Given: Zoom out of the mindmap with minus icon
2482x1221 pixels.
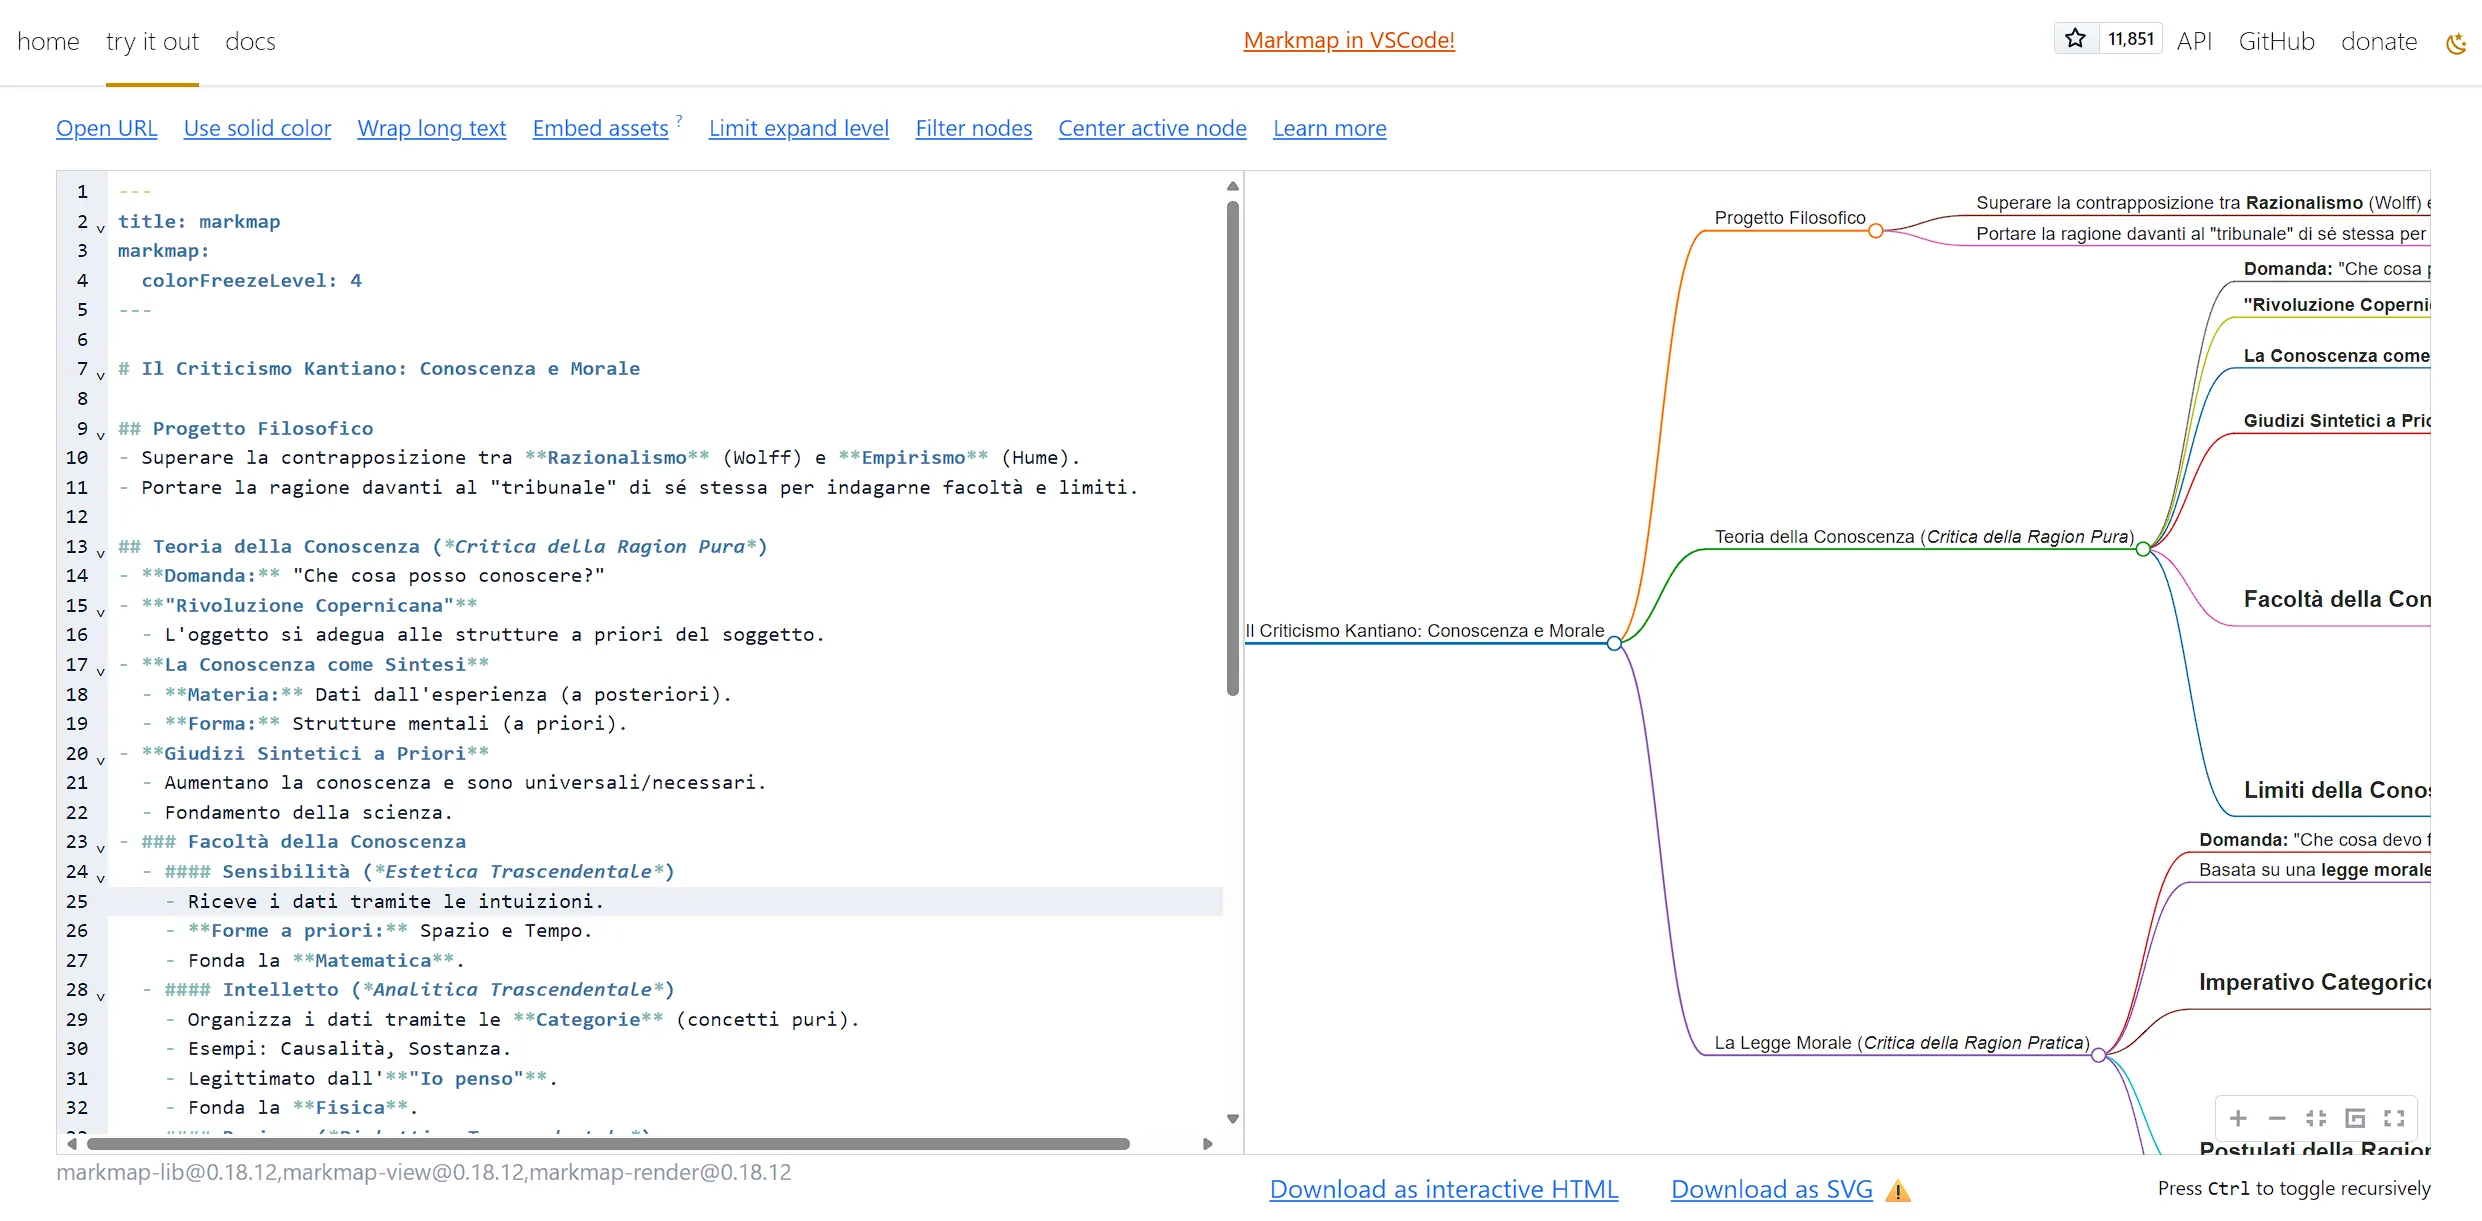Looking at the screenshot, I should tap(2277, 1118).
